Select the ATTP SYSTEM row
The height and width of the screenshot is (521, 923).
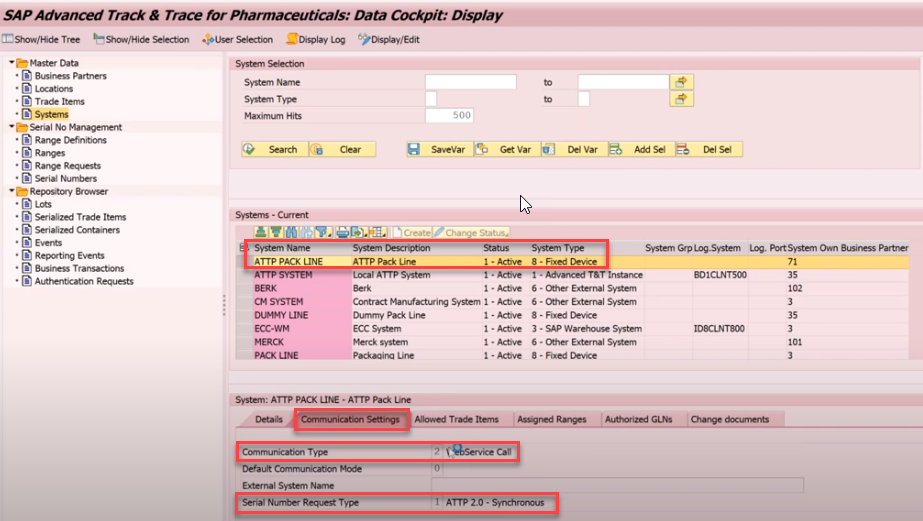[x=572, y=275]
